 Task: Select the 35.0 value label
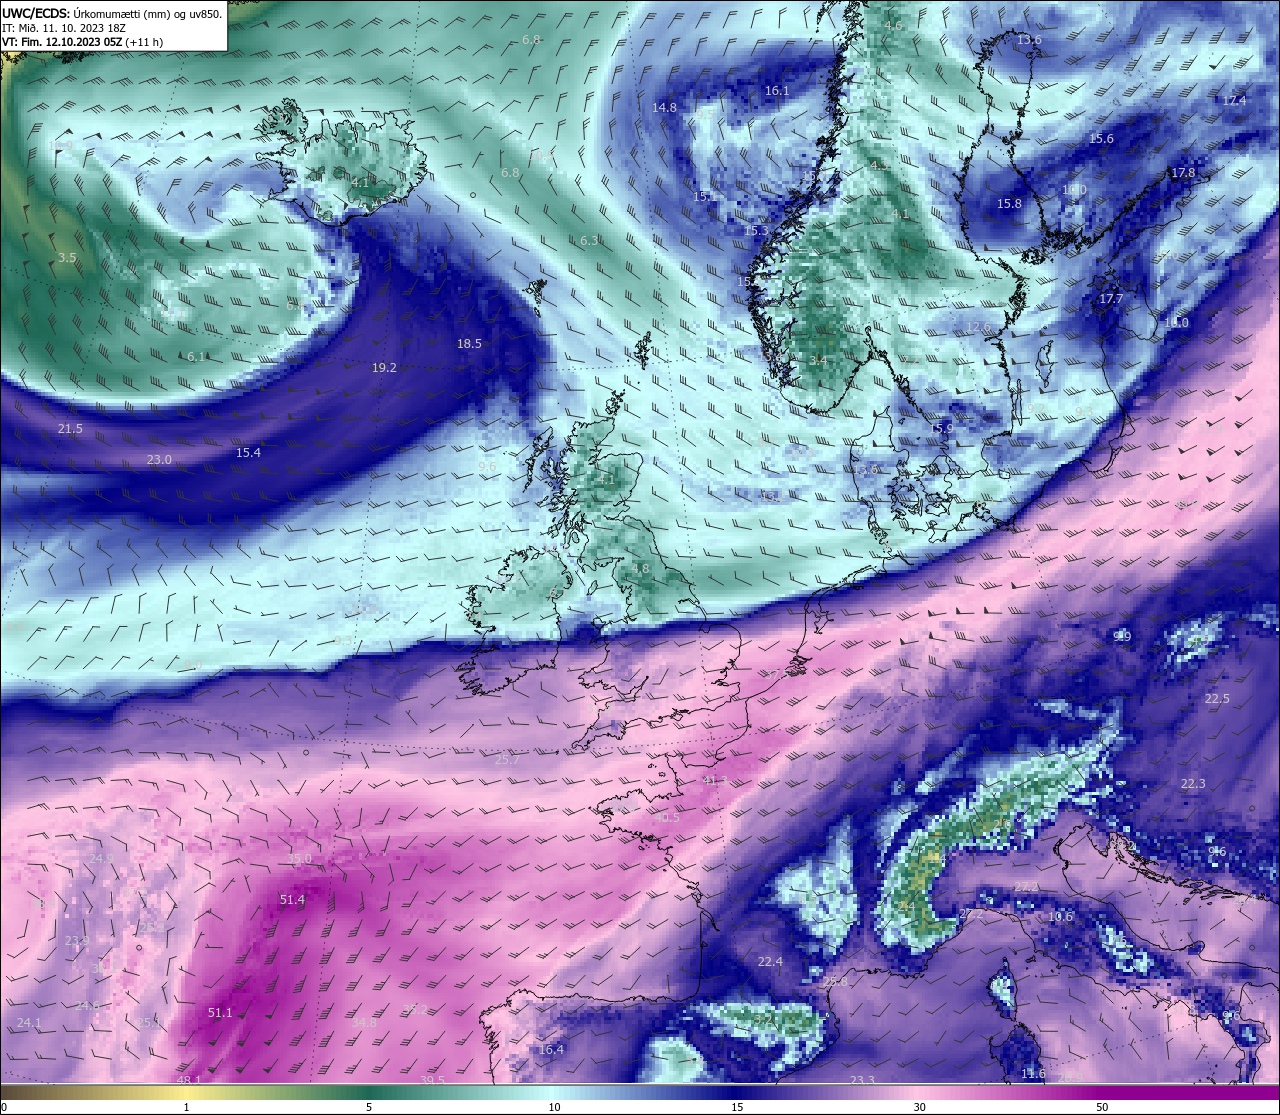(299, 859)
